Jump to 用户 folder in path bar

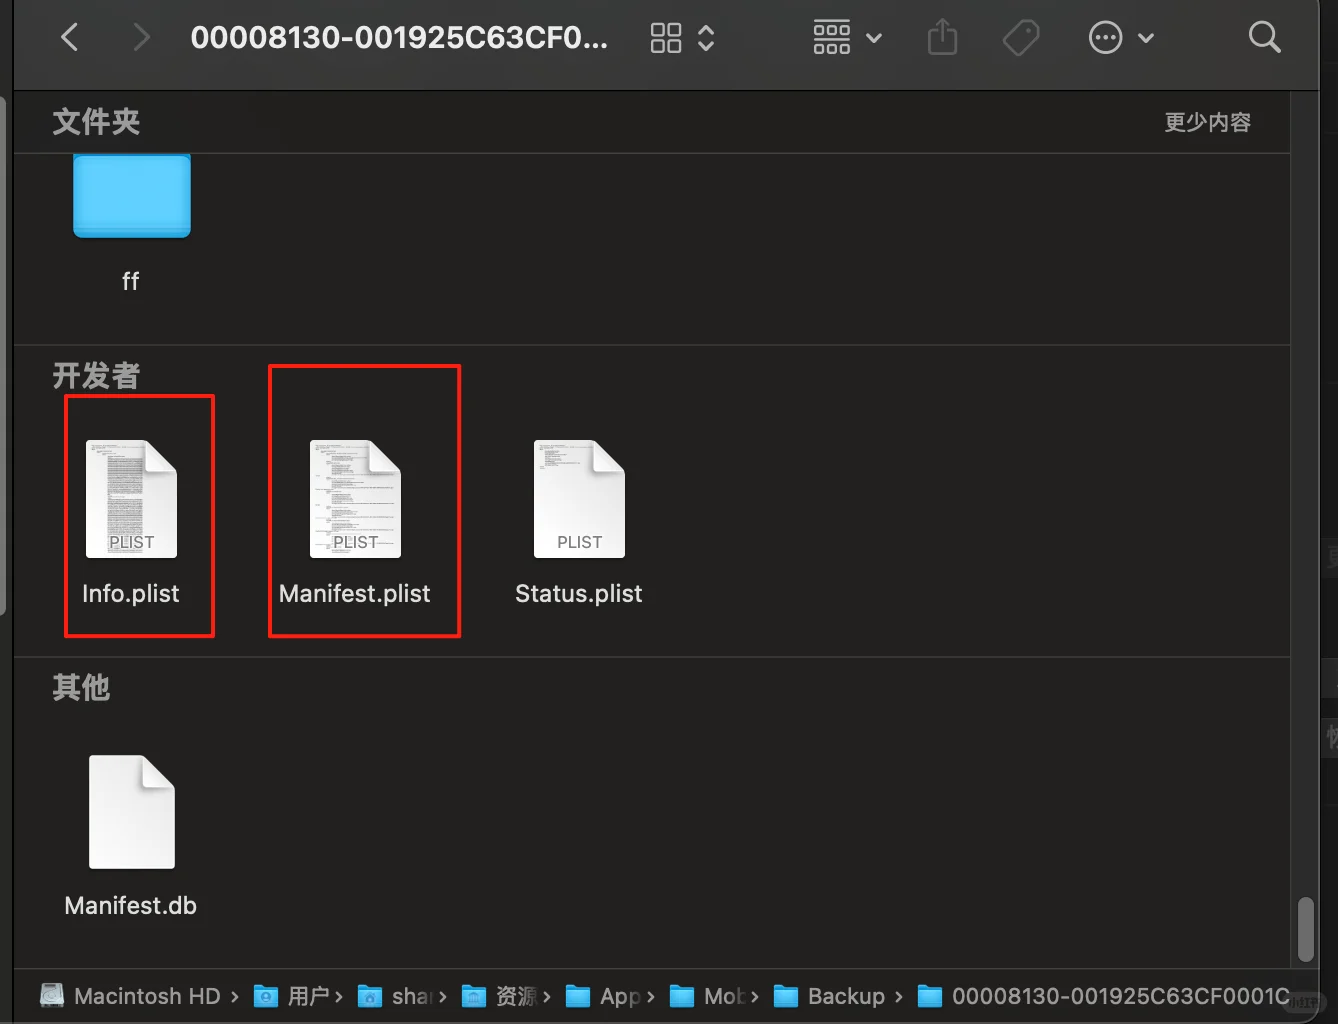(x=293, y=996)
